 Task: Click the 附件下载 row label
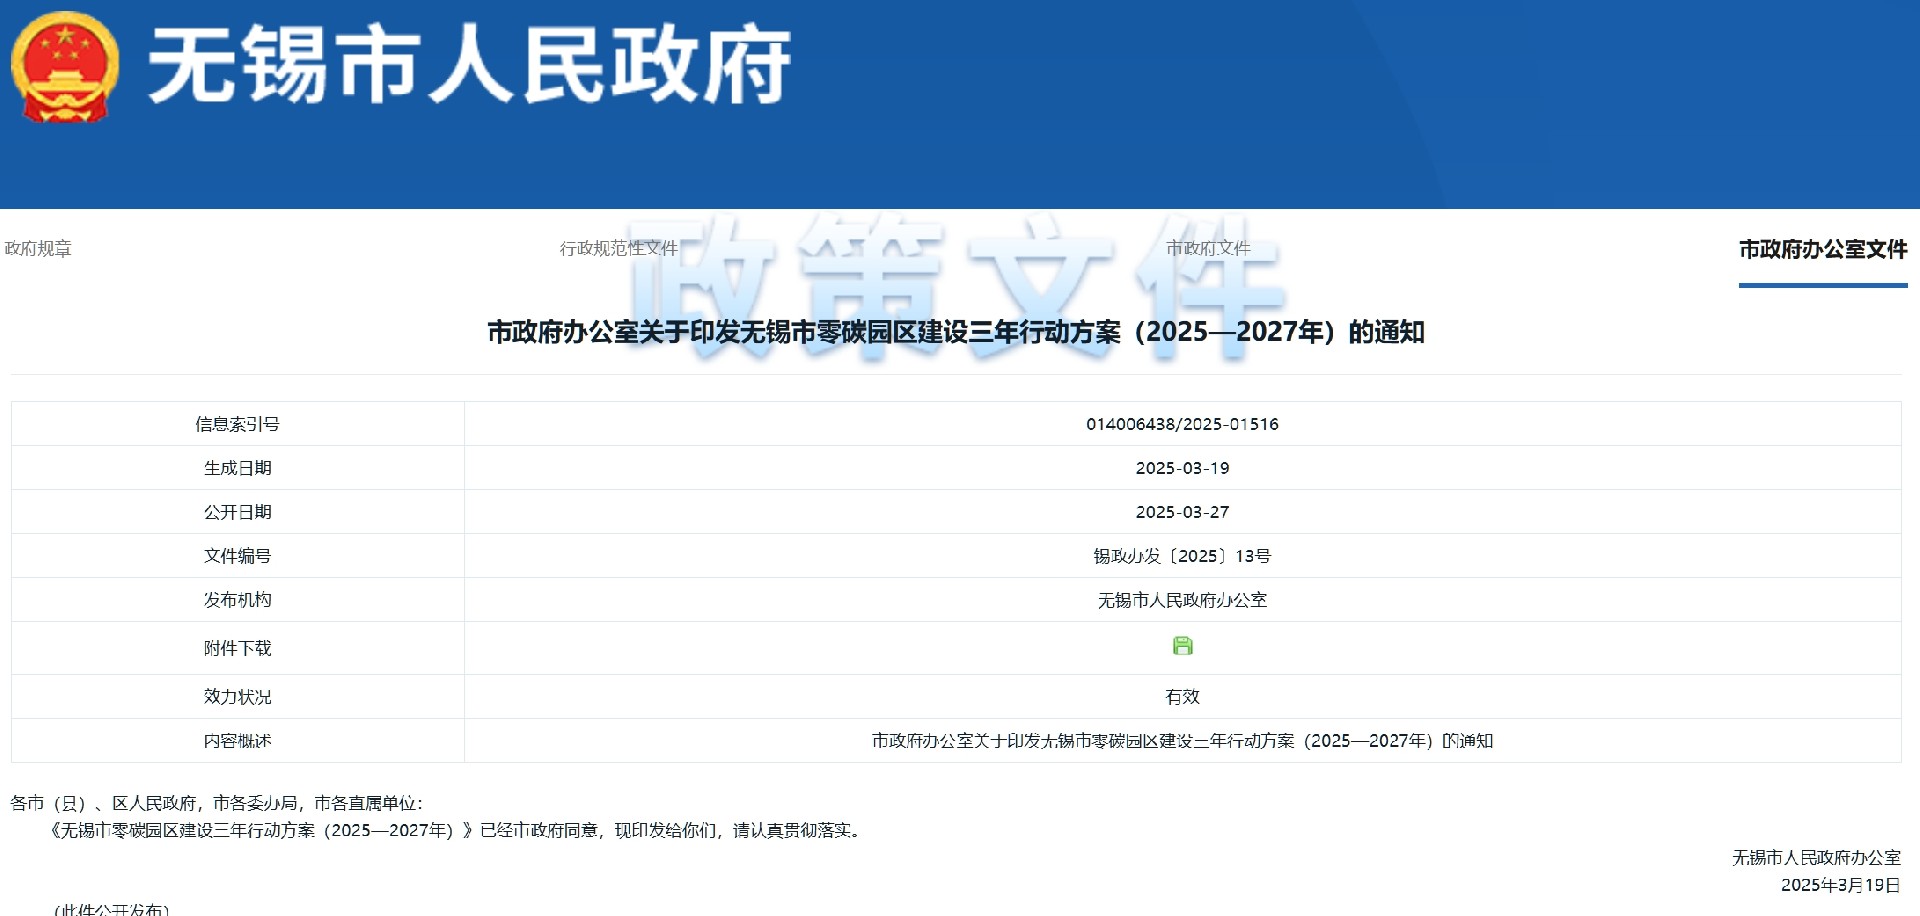pyautogui.click(x=237, y=648)
